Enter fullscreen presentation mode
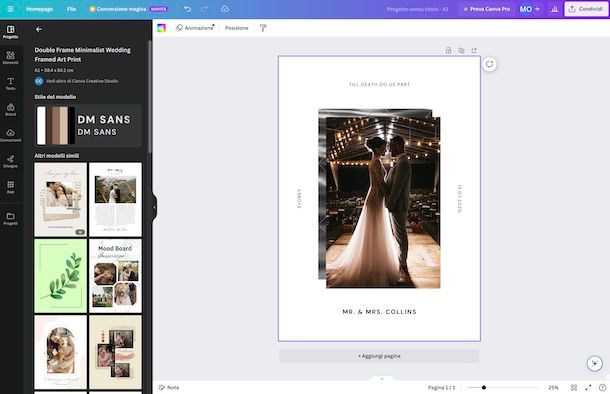Screen dimensions: 610x394 click(x=588, y=387)
